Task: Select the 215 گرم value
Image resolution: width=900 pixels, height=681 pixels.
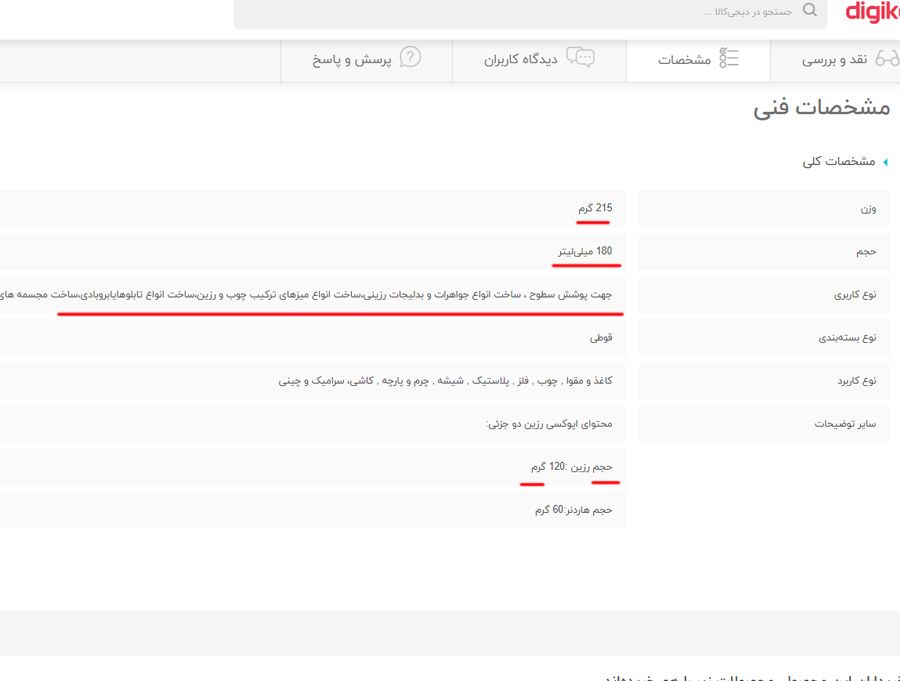Action: tap(595, 208)
